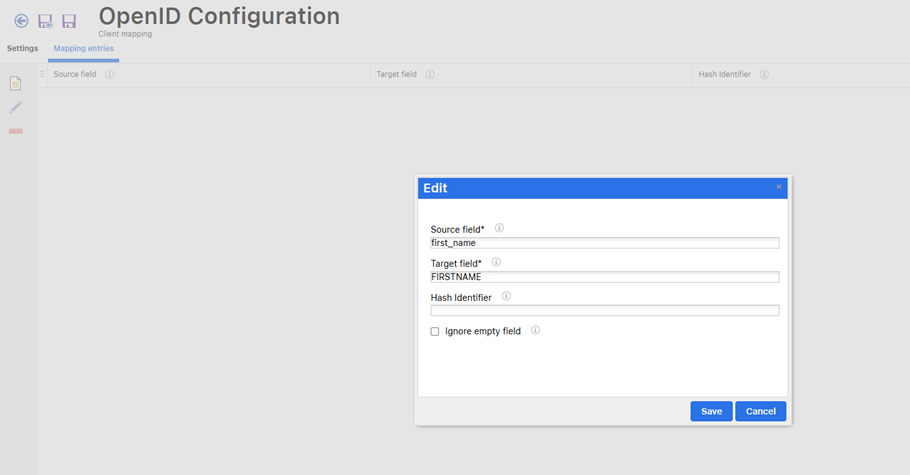Click the plain save disk icon
The width and height of the screenshot is (910, 475).
69,20
